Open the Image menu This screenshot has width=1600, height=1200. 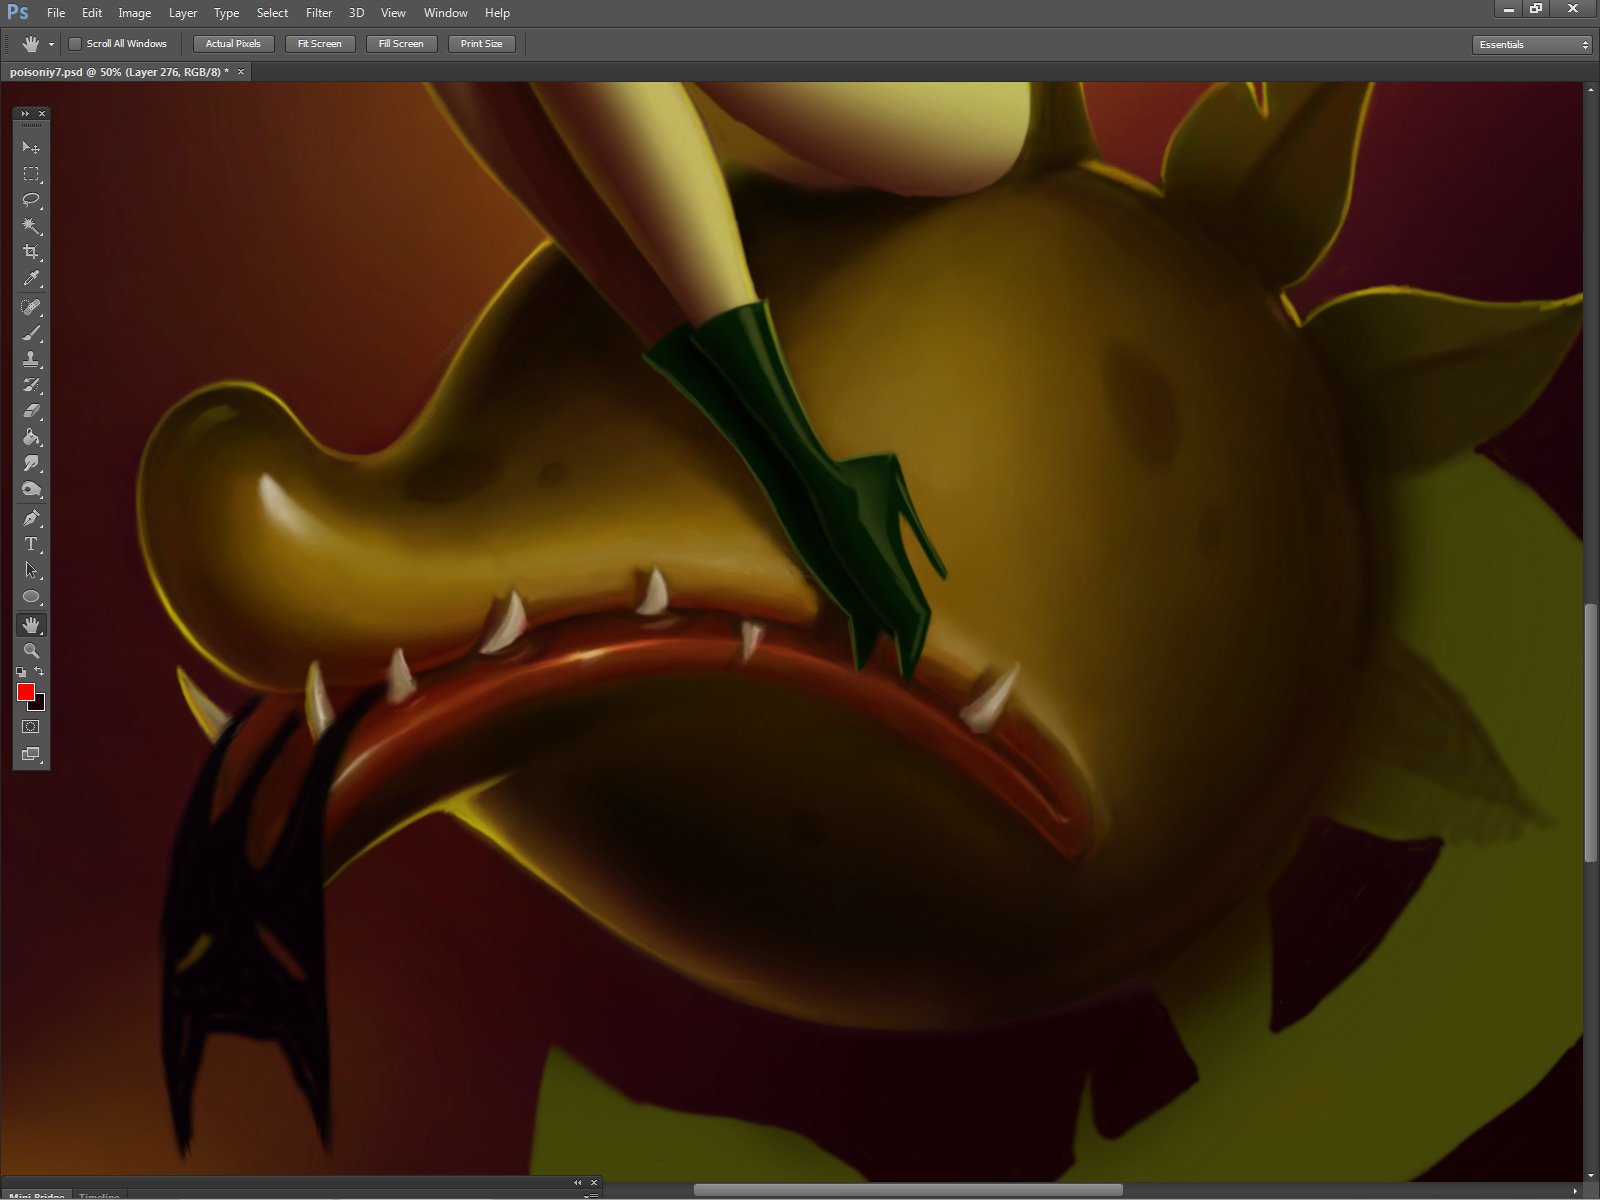click(x=135, y=13)
